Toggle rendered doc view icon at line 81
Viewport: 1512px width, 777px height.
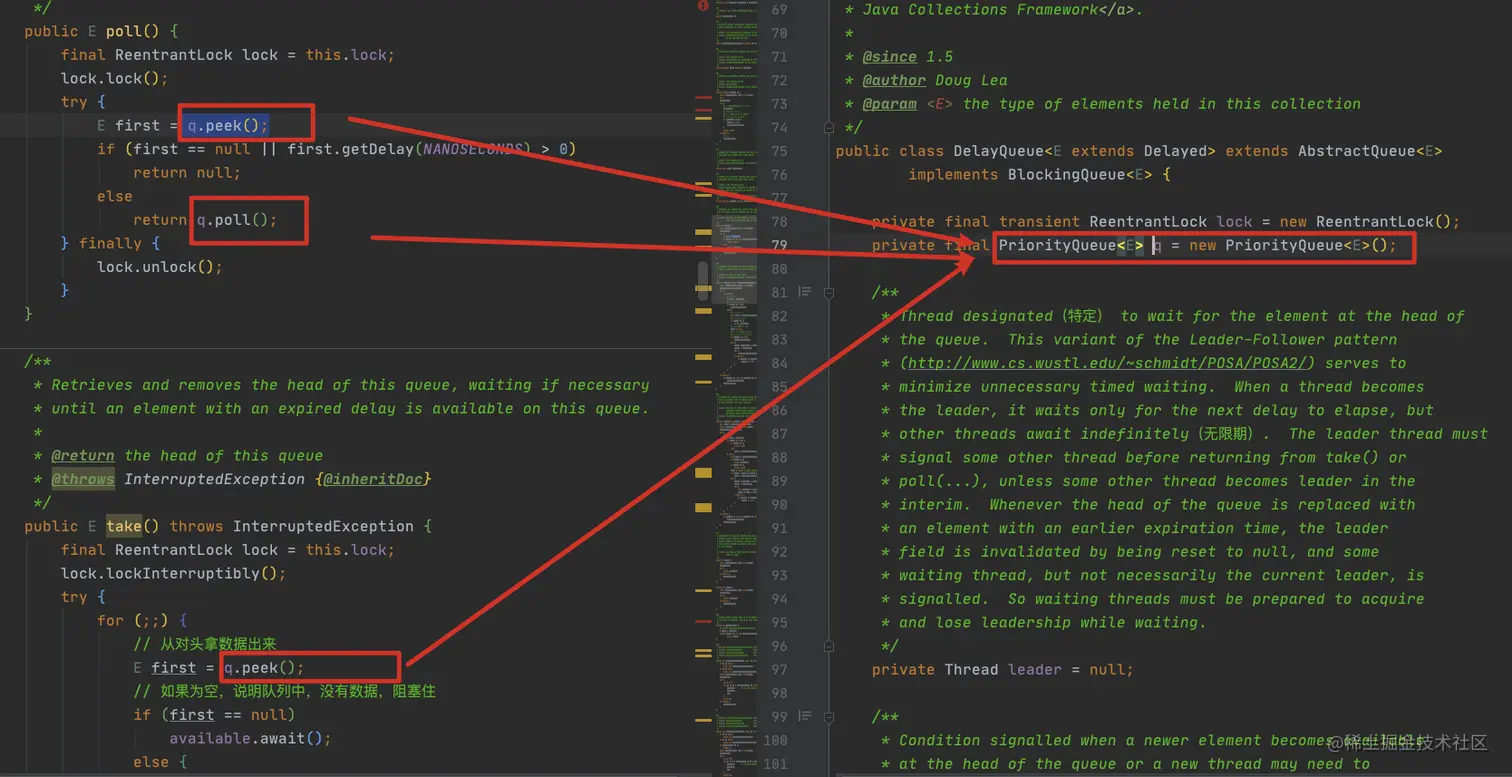pyautogui.click(x=804, y=292)
